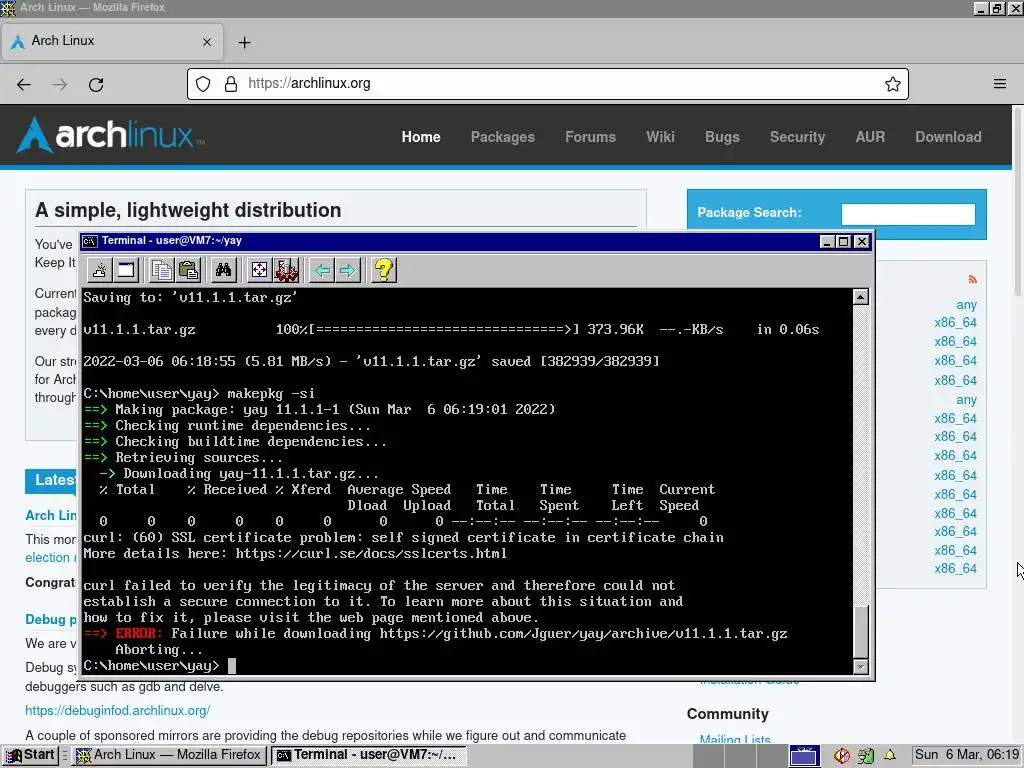Copy selection using terminal toolbar icon
This screenshot has height=768, width=1024.
(x=161, y=270)
